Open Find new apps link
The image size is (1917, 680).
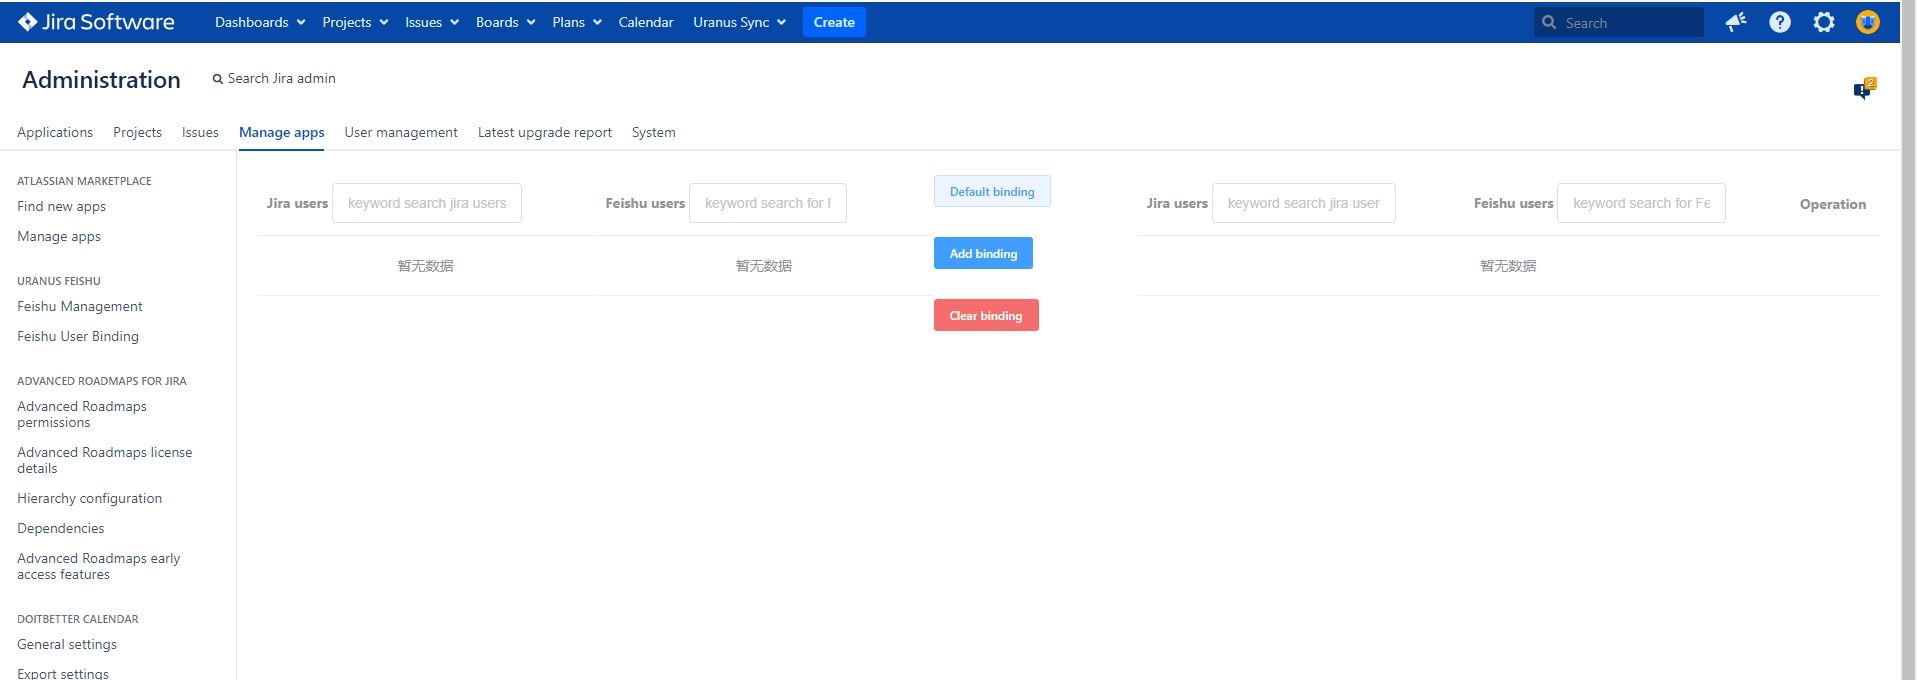click(61, 206)
